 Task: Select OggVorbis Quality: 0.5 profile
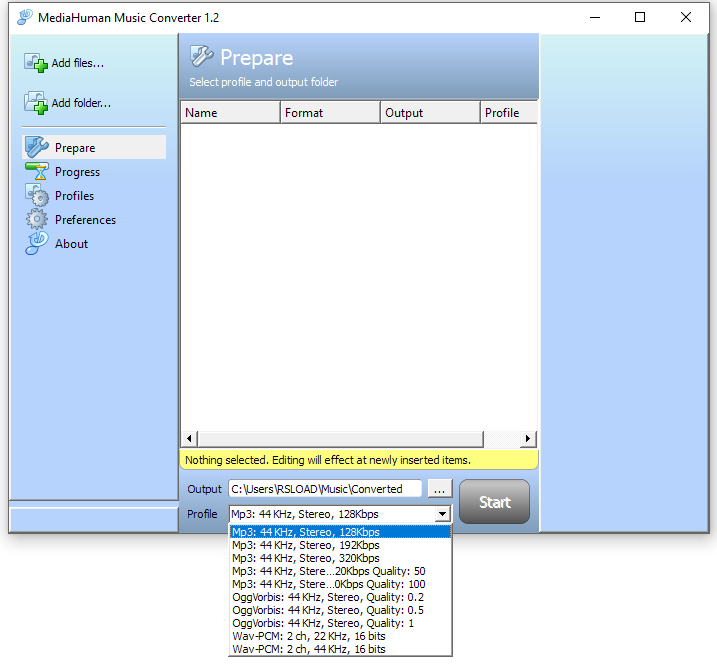coord(340,610)
